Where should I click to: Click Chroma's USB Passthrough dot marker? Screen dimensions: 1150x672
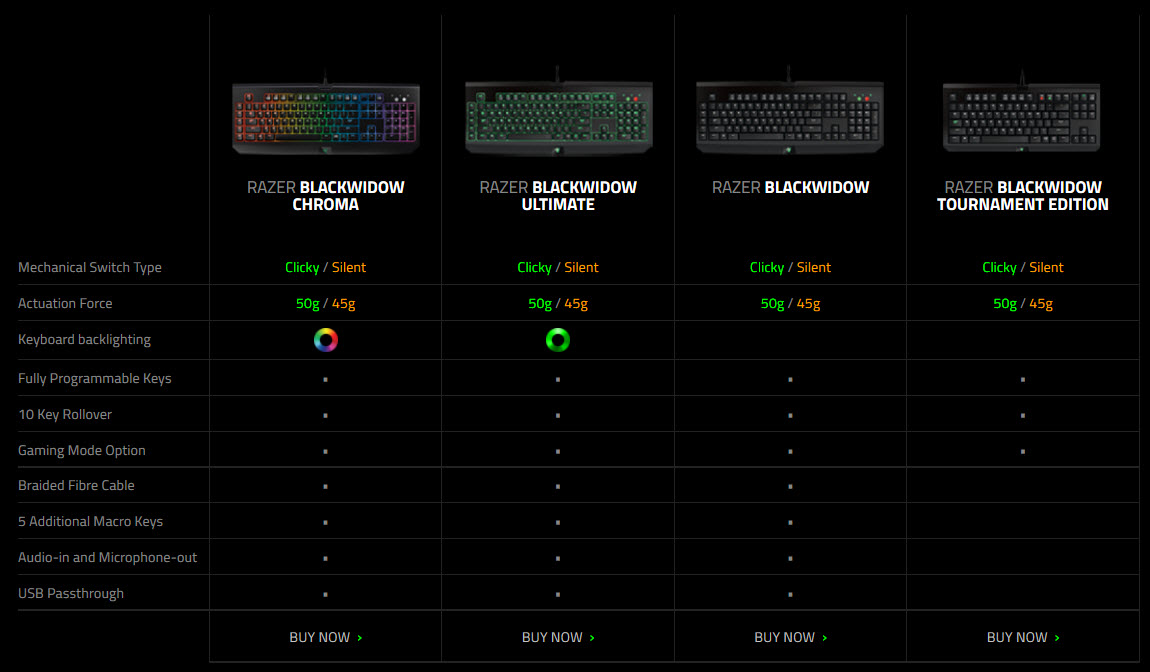(x=326, y=594)
